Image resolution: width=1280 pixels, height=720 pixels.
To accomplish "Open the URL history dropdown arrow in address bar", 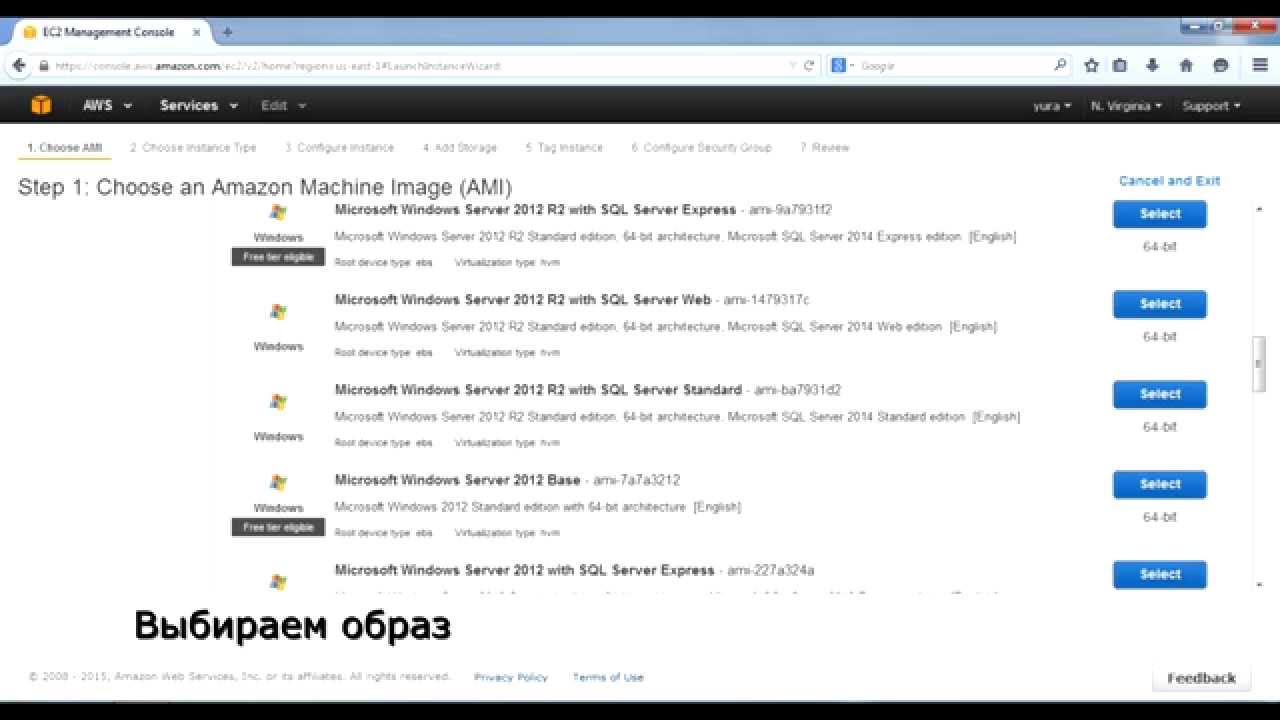I will coord(793,65).
